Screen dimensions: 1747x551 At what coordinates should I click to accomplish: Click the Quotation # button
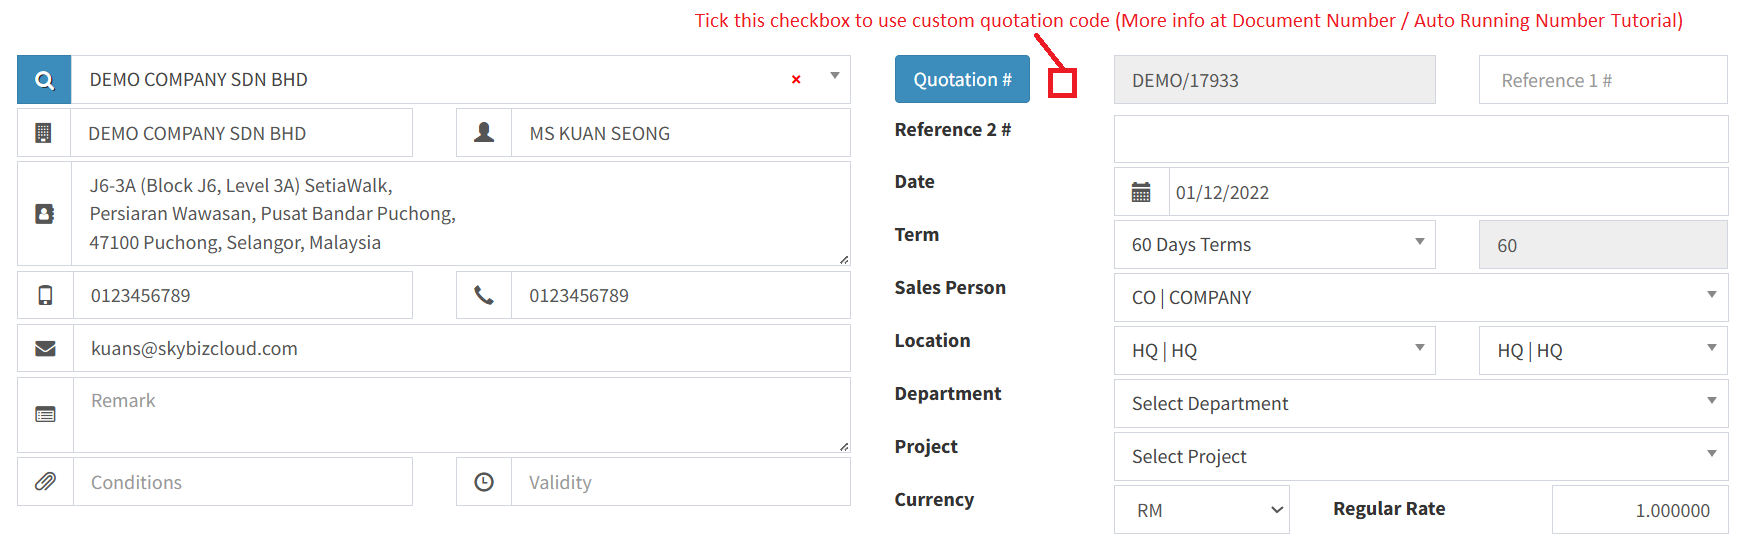click(x=962, y=79)
